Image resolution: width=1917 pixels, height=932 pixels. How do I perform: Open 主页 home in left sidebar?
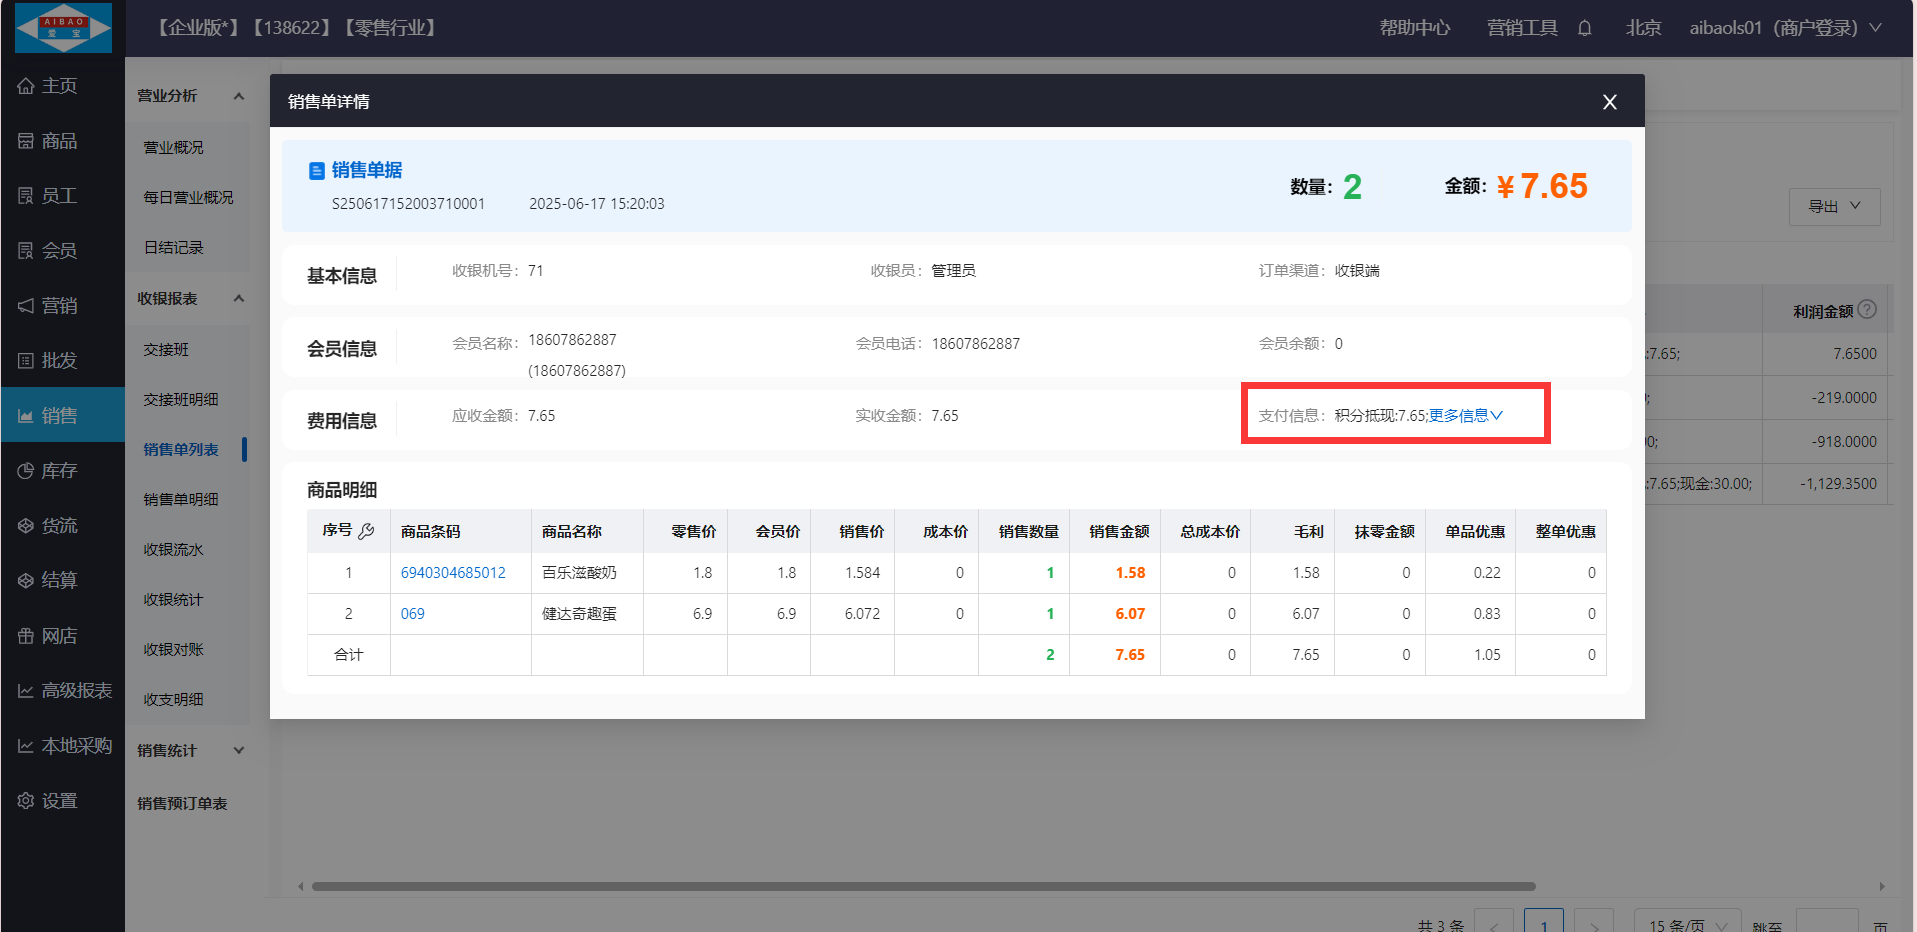(x=59, y=86)
